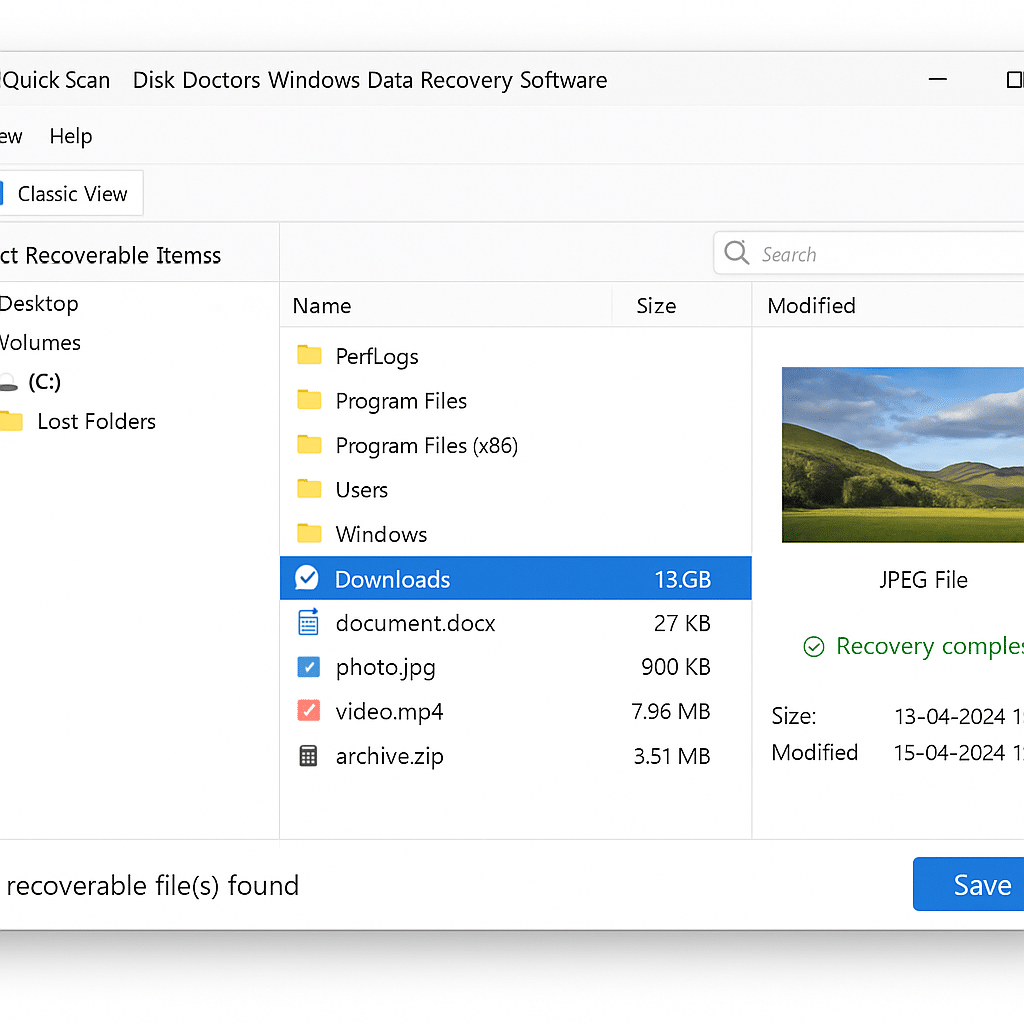Click the document.docx file icon
The height and width of the screenshot is (1024, 1024).
pos(307,622)
